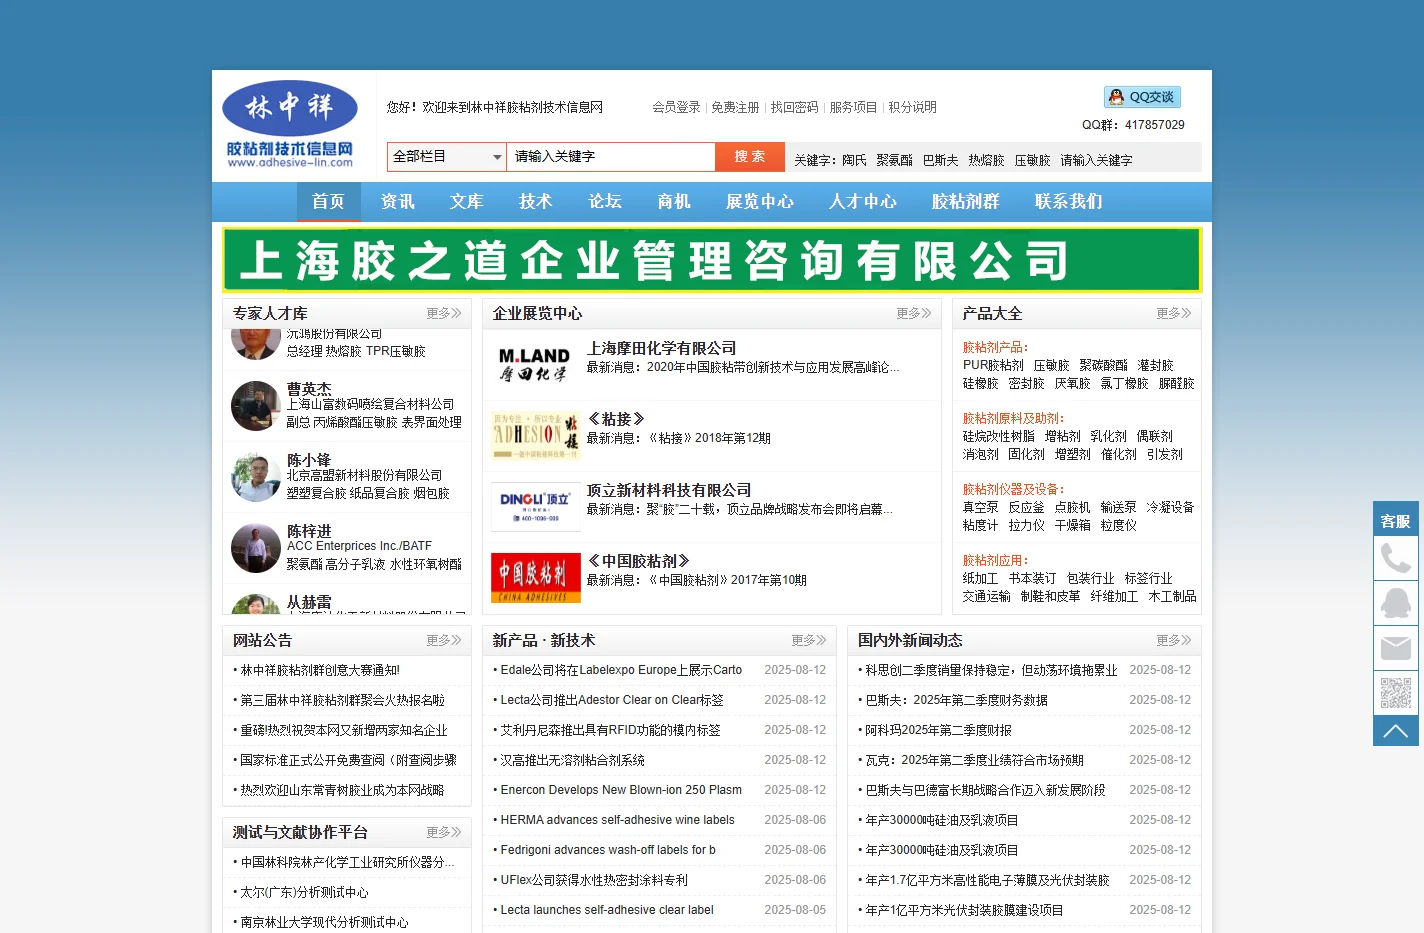Click 曹英杰 expert portrait photo

pos(256,406)
